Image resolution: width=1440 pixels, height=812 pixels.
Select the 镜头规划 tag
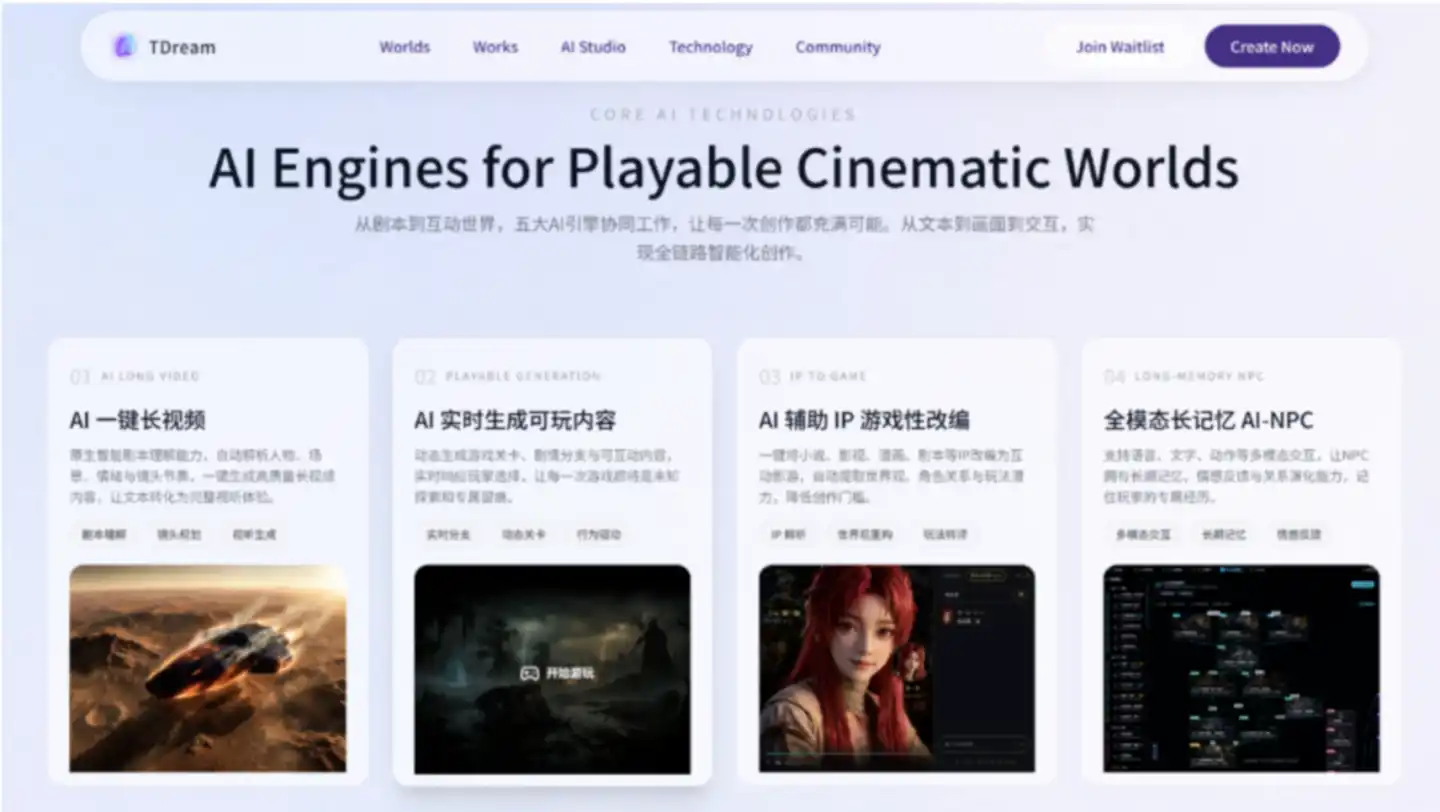tap(179, 534)
